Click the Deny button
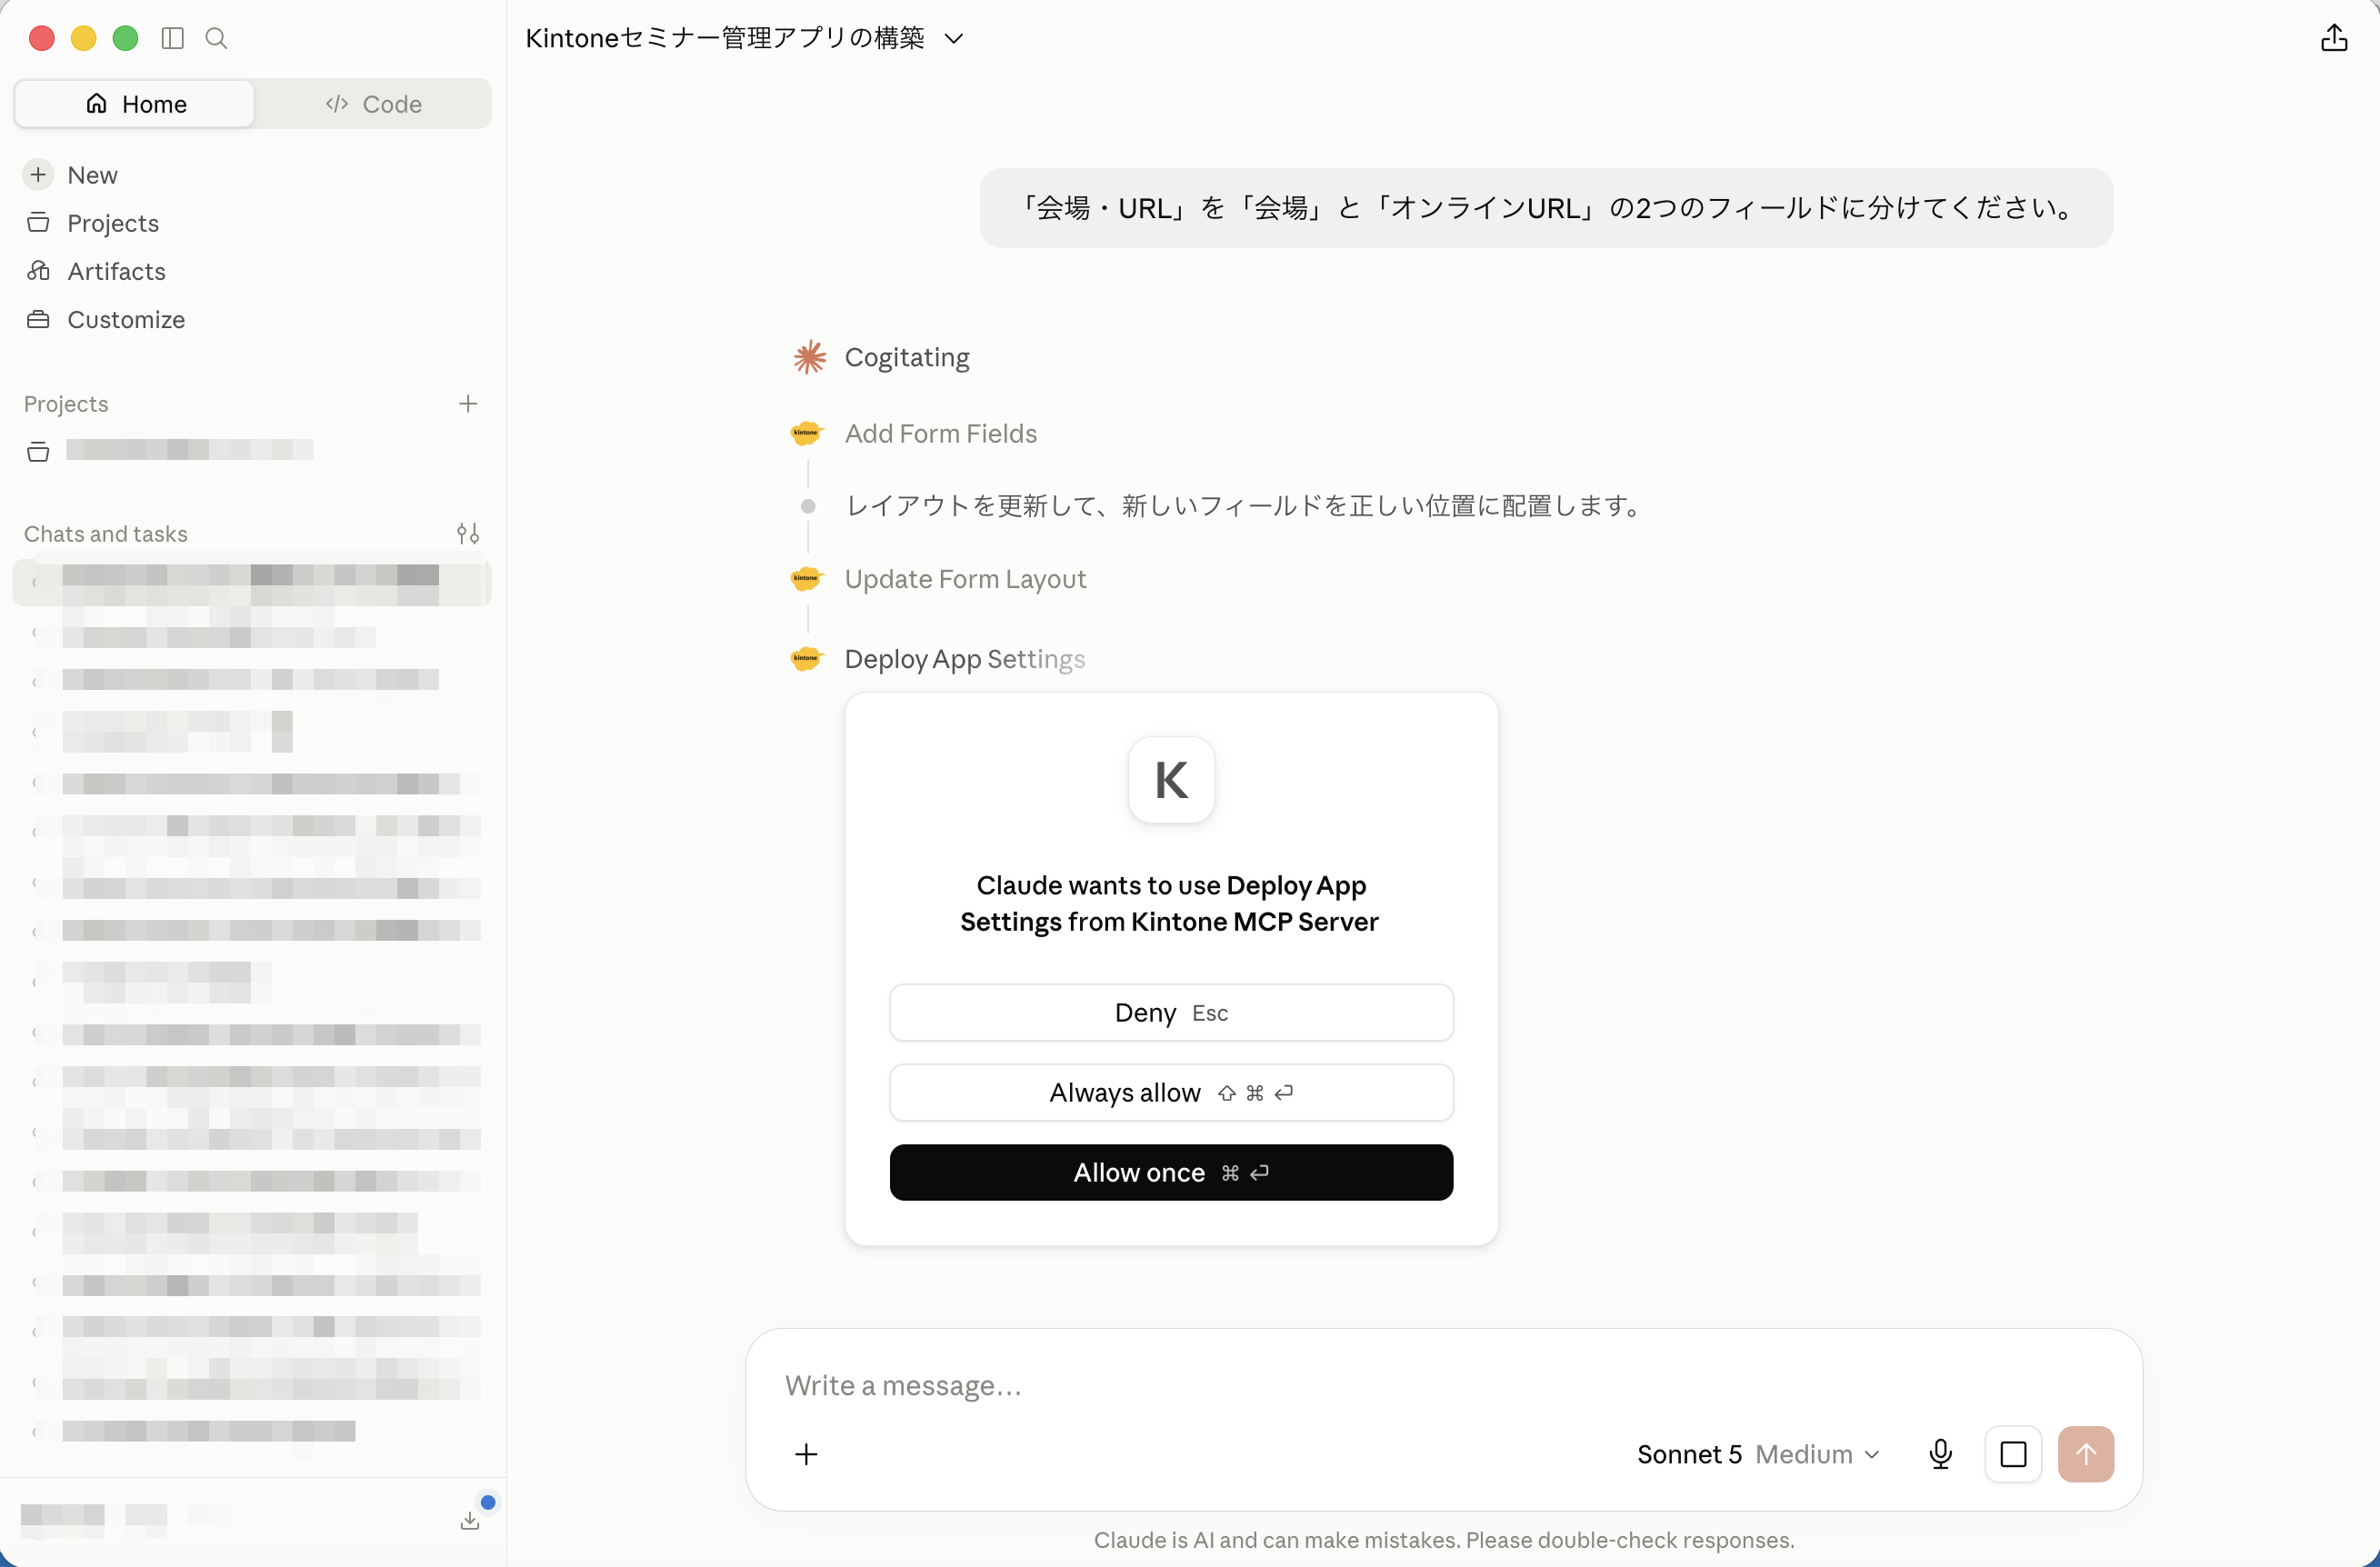2380x1567 pixels. (1171, 1012)
